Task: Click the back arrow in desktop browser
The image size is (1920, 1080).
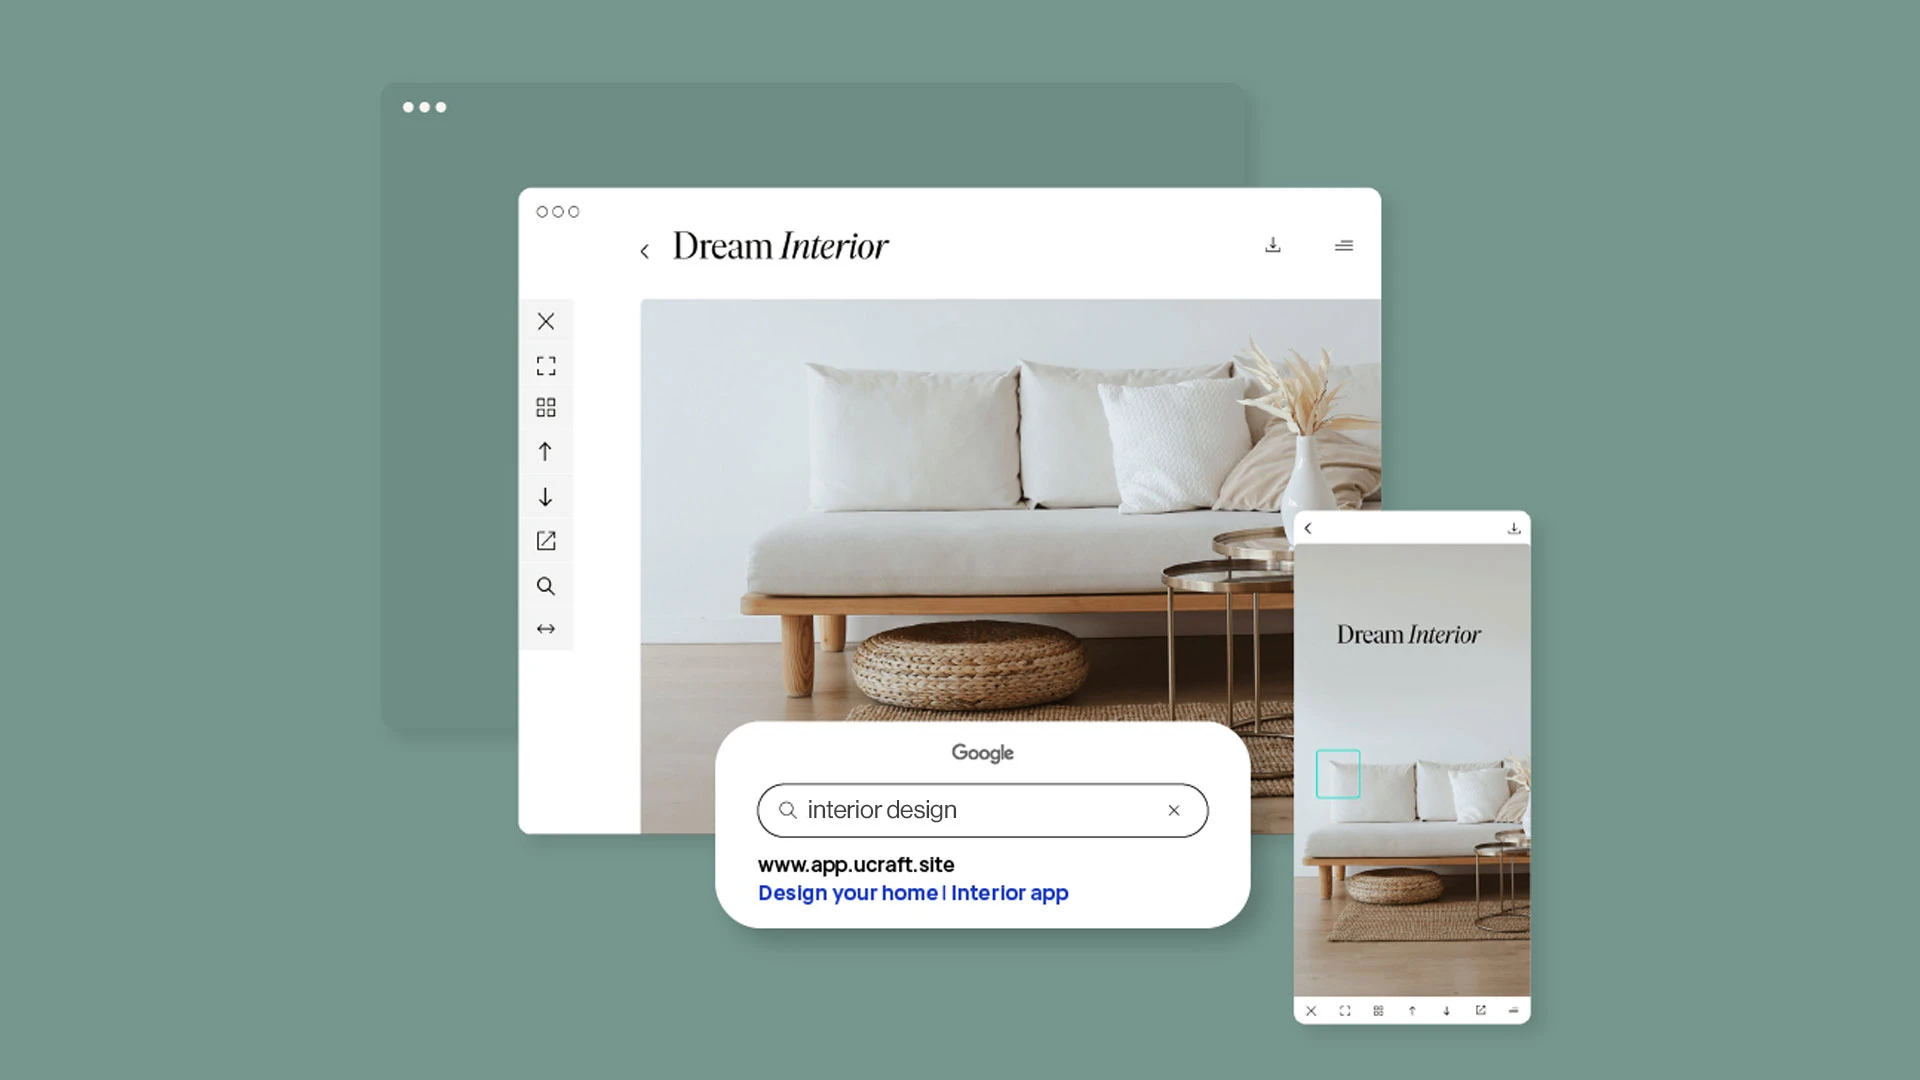Action: click(642, 249)
